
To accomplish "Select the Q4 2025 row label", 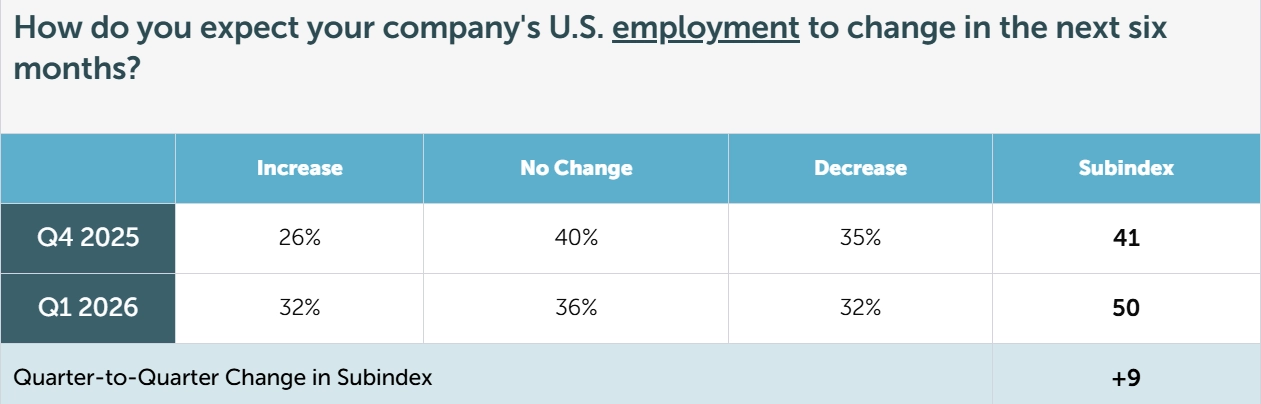I will (x=88, y=238).
